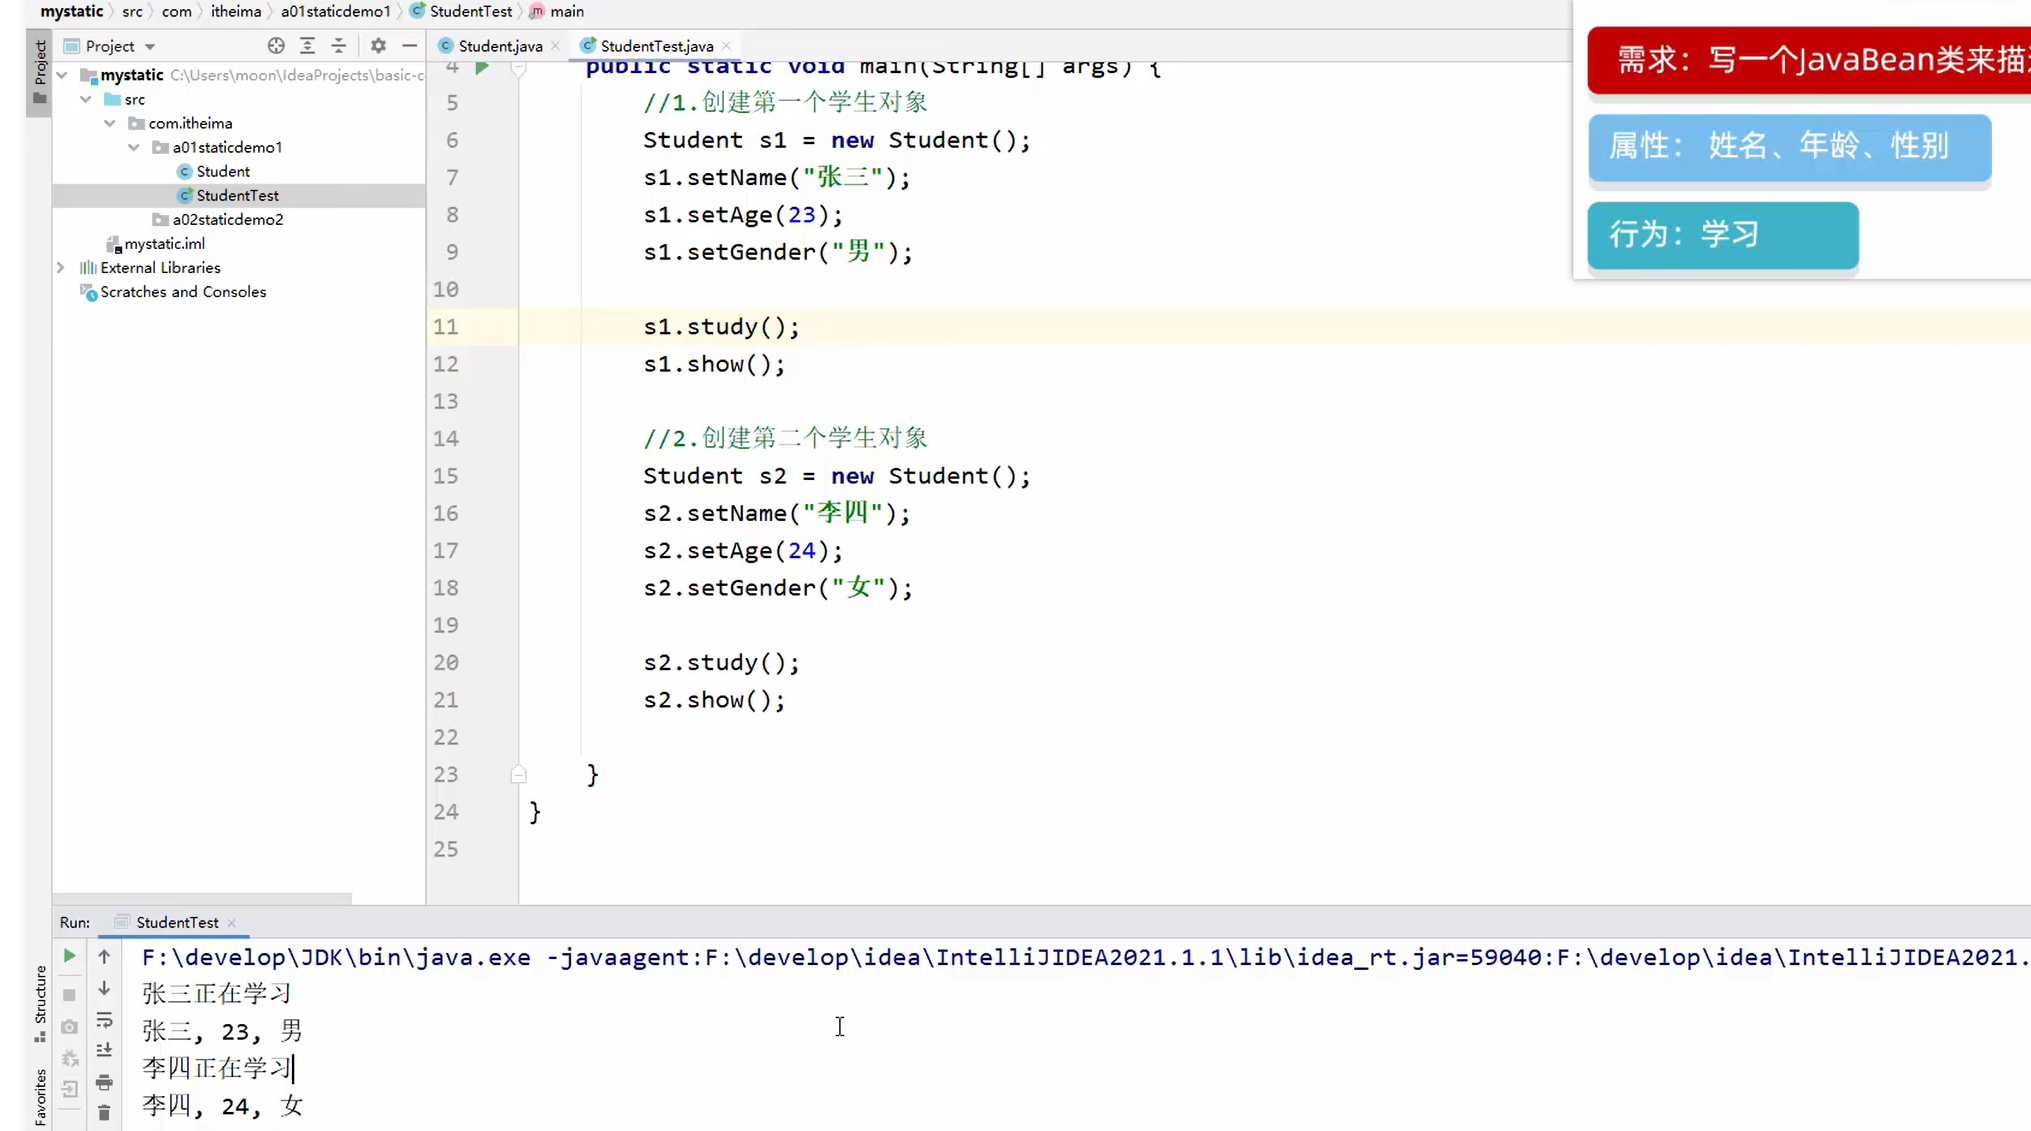The width and height of the screenshot is (2031, 1131).
Task: Click the print icon in Run panel
Action: (104, 1083)
